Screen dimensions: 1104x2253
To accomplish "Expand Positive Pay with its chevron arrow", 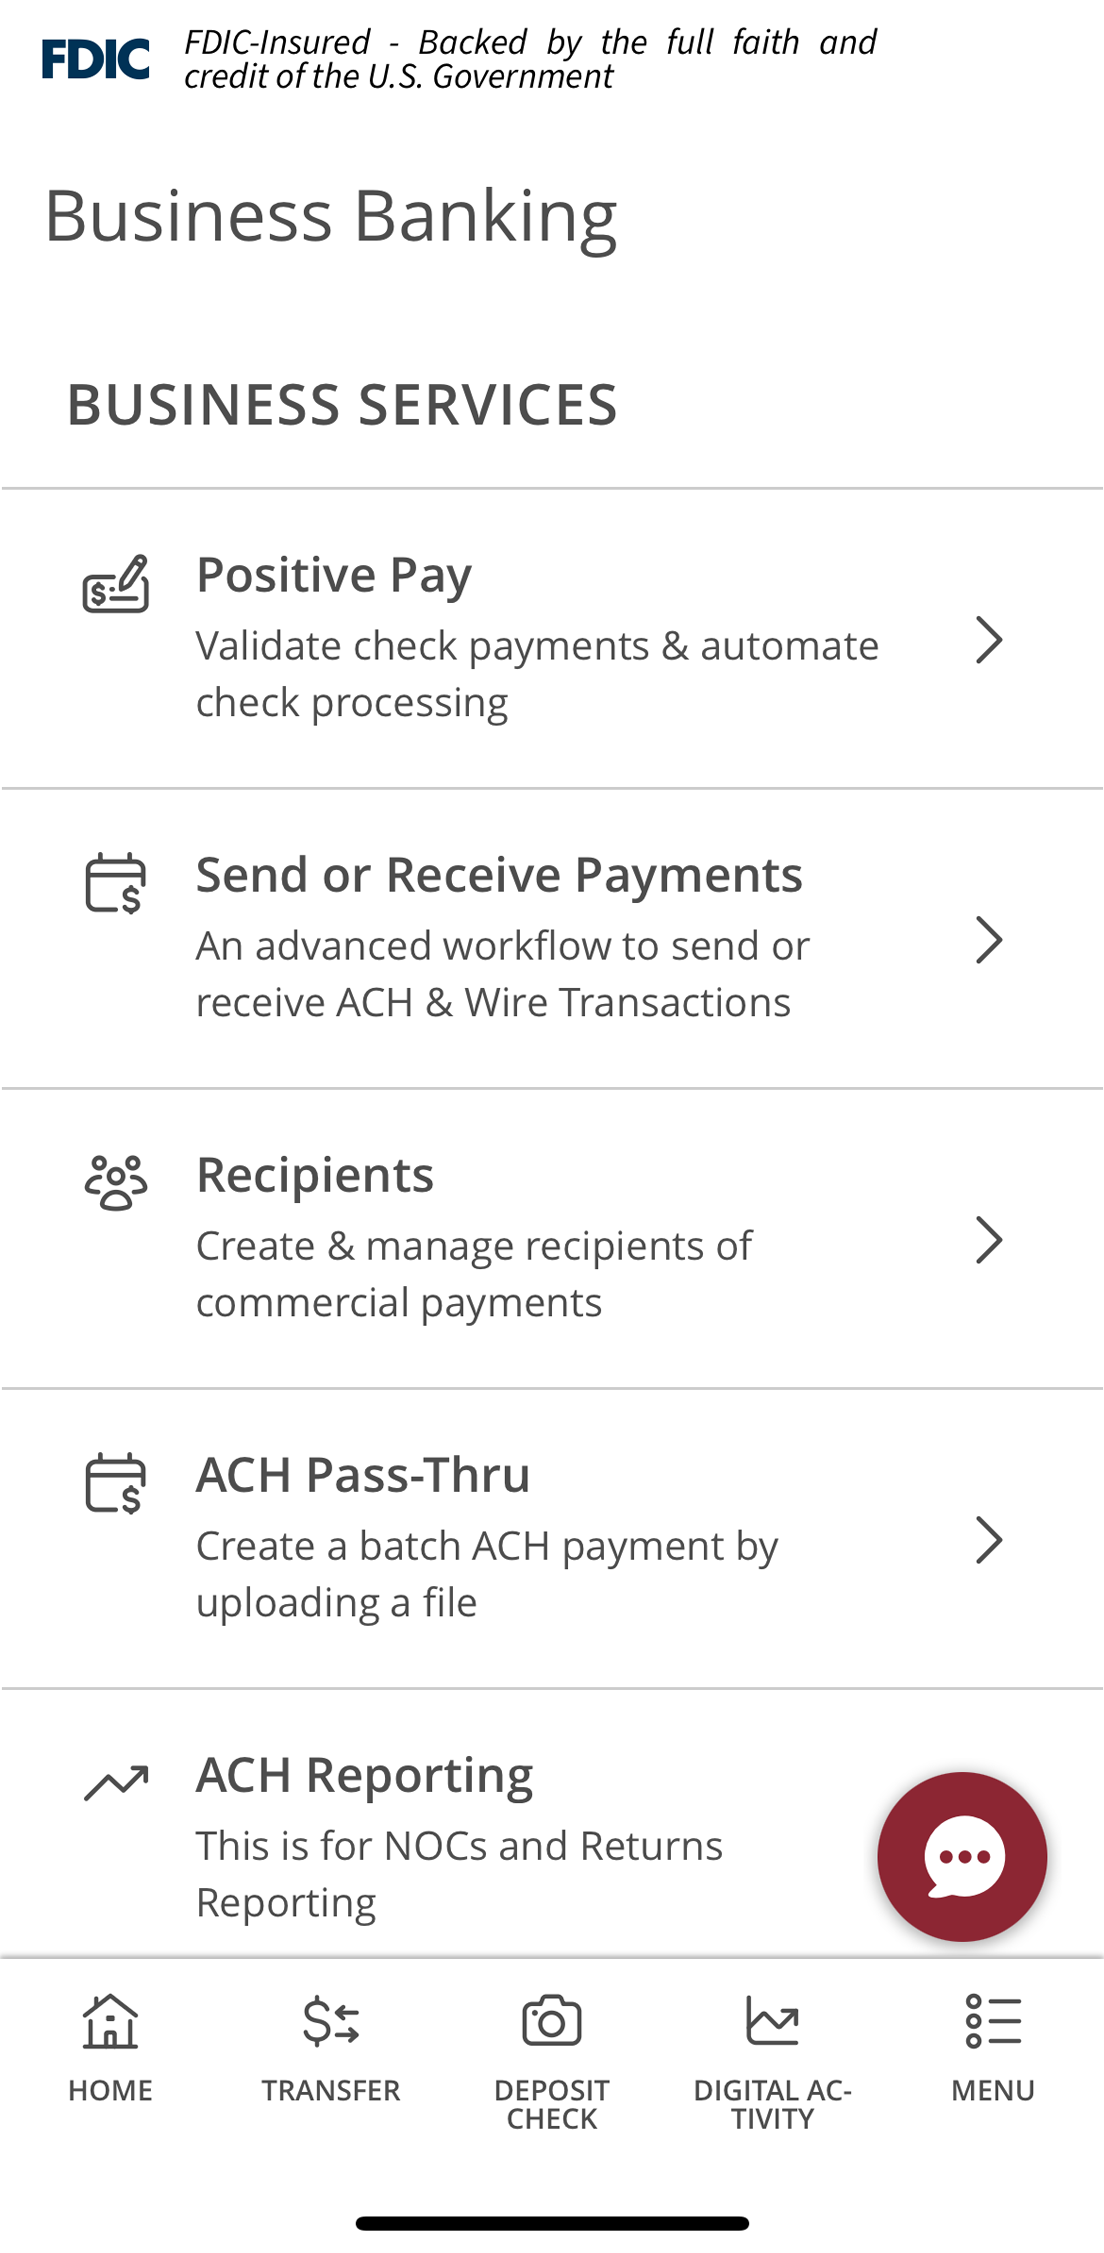I will (x=988, y=640).
